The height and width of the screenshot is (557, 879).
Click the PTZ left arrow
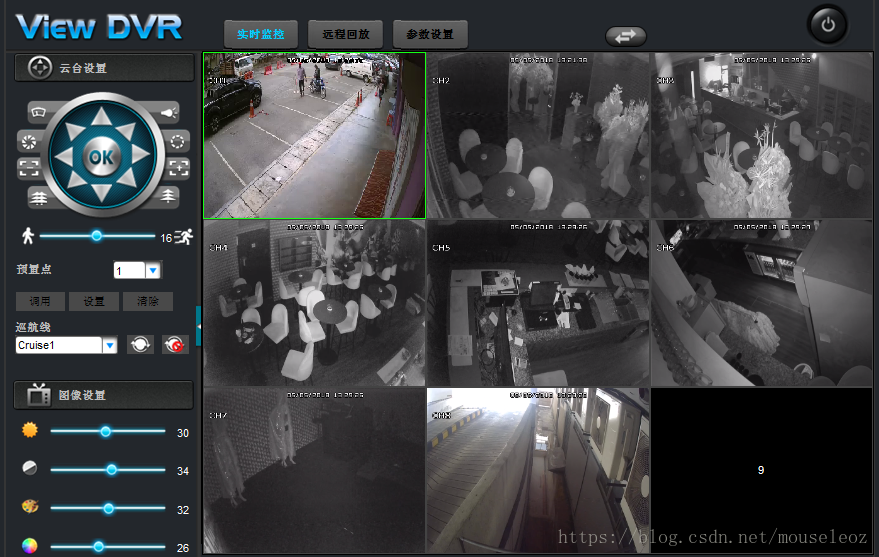(62, 157)
